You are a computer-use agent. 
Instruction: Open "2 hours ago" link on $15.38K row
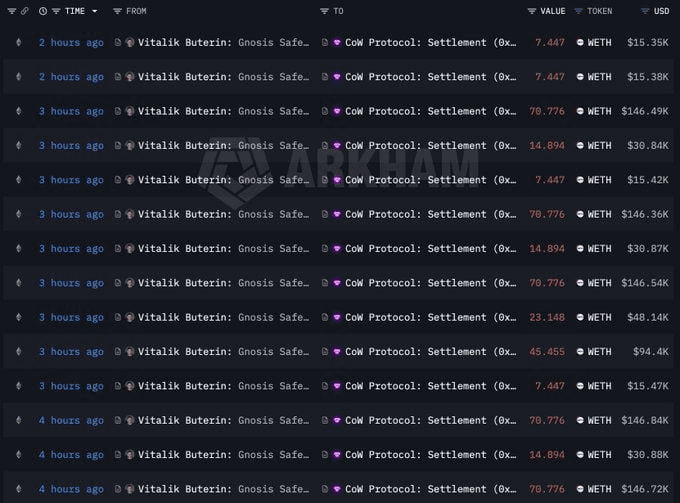click(70, 77)
